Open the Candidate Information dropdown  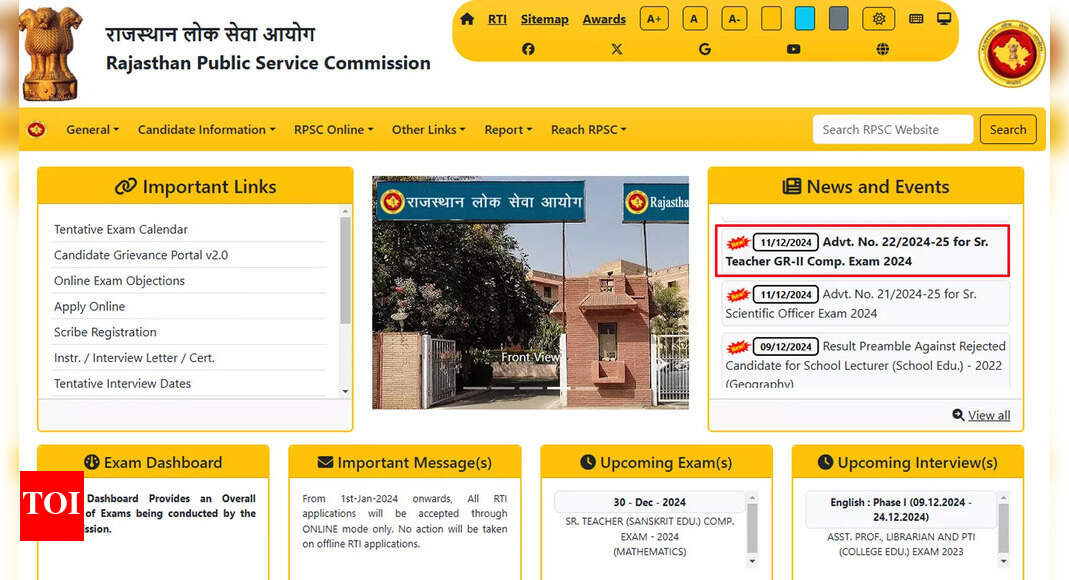point(206,129)
